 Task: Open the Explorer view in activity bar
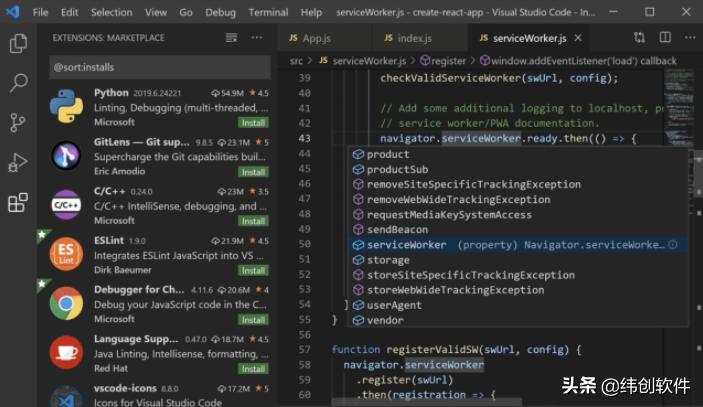pyautogui.click(x=18, y=44)
